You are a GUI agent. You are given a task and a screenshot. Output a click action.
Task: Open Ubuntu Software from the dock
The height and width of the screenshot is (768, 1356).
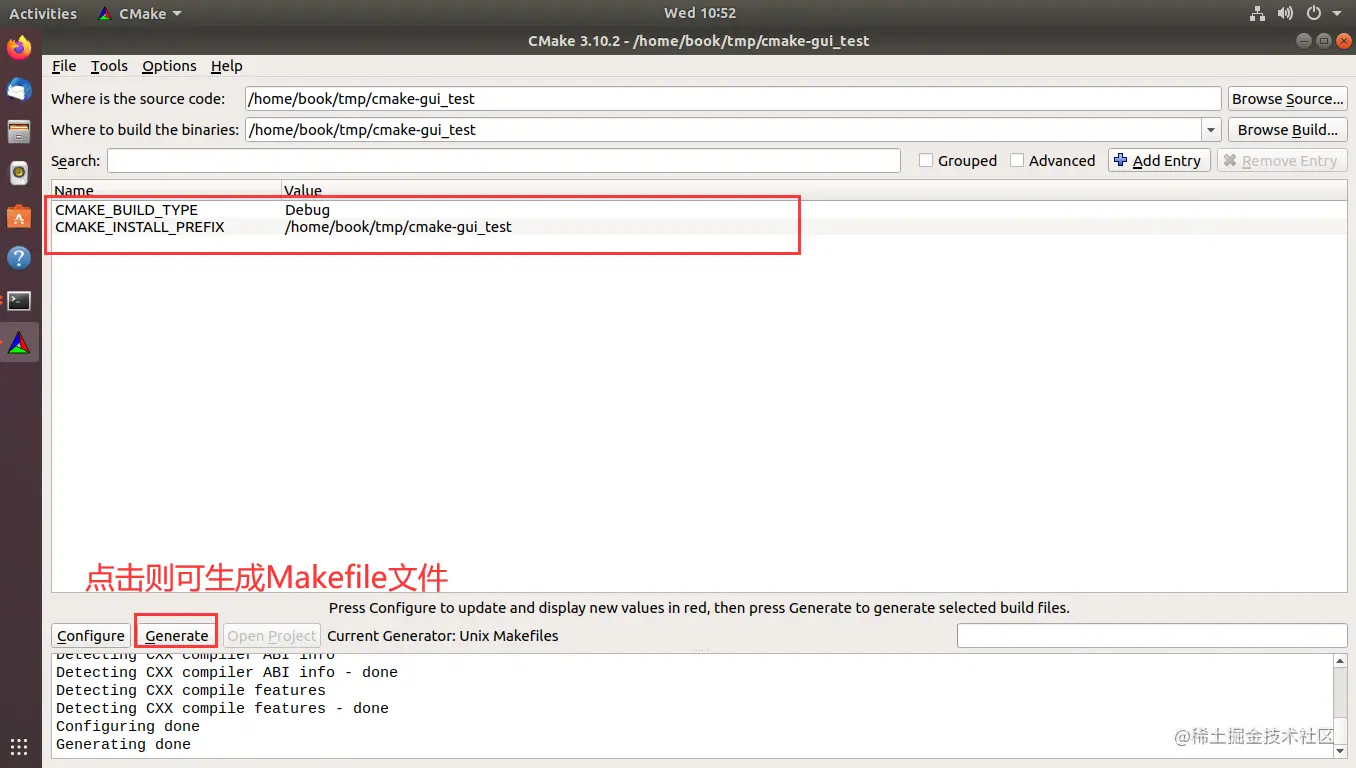pos(19,216)
